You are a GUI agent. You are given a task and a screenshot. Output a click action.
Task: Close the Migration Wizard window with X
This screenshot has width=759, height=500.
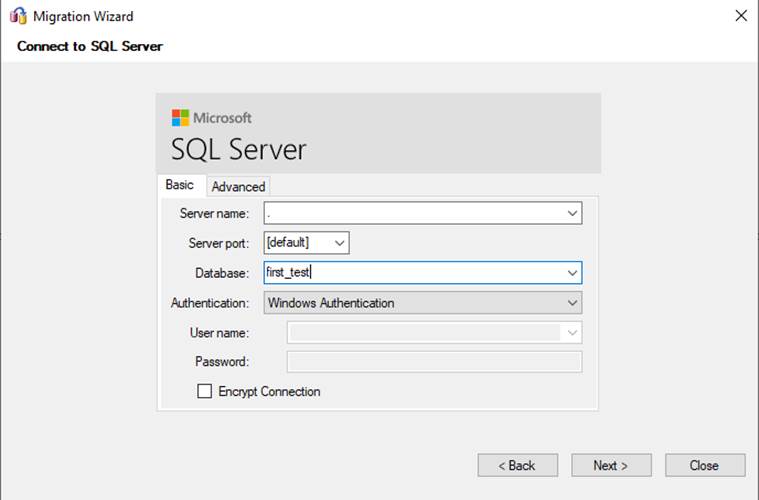click(x=741, y=15)
